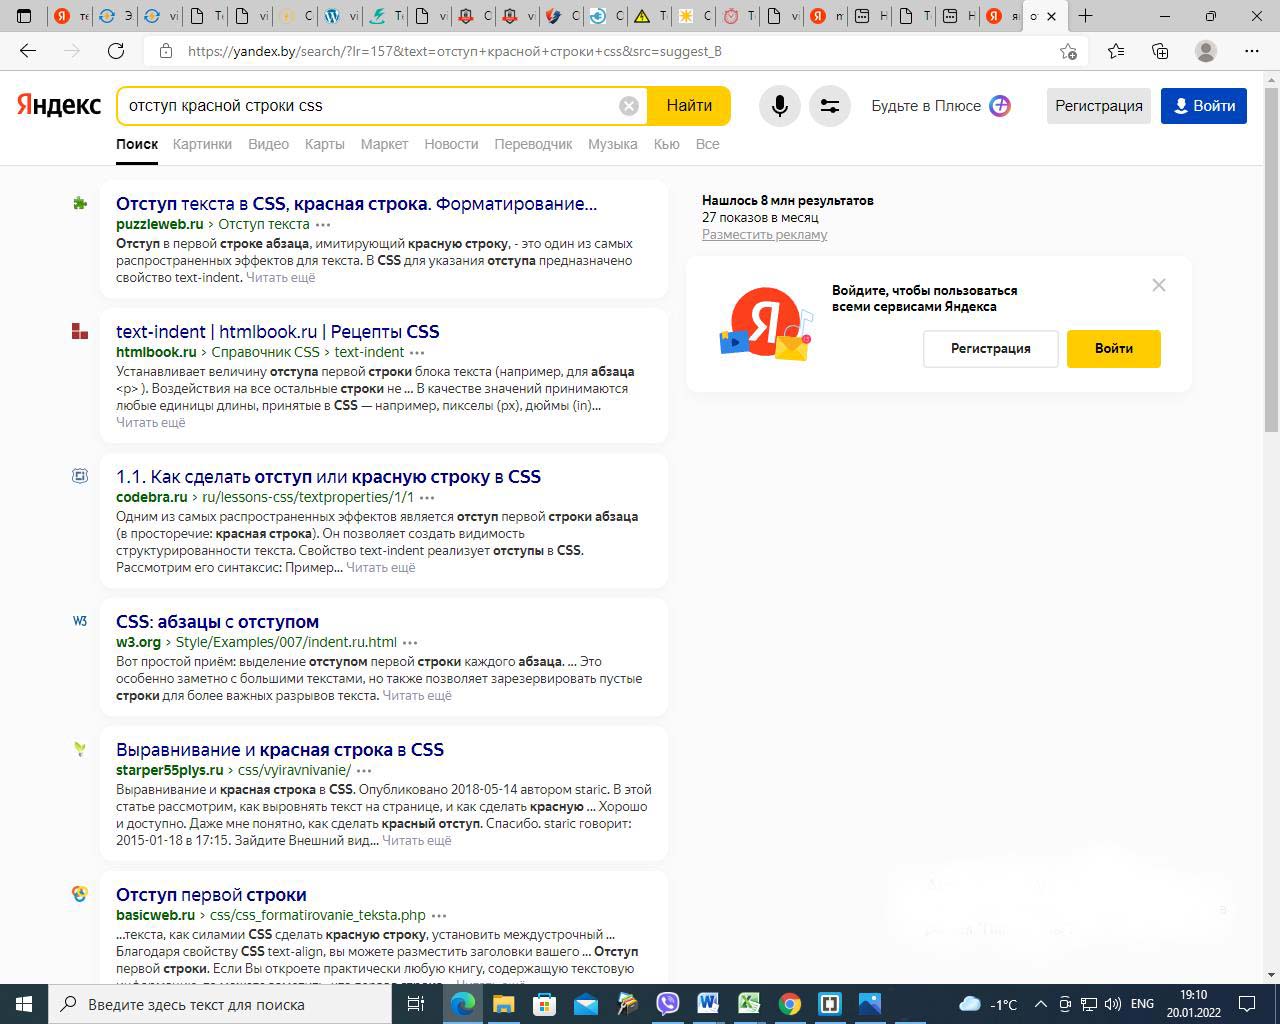1280x1024 pixels.
Task: Open the search settings filter icon
Action: pyautogui.click(x=829, y=106)
